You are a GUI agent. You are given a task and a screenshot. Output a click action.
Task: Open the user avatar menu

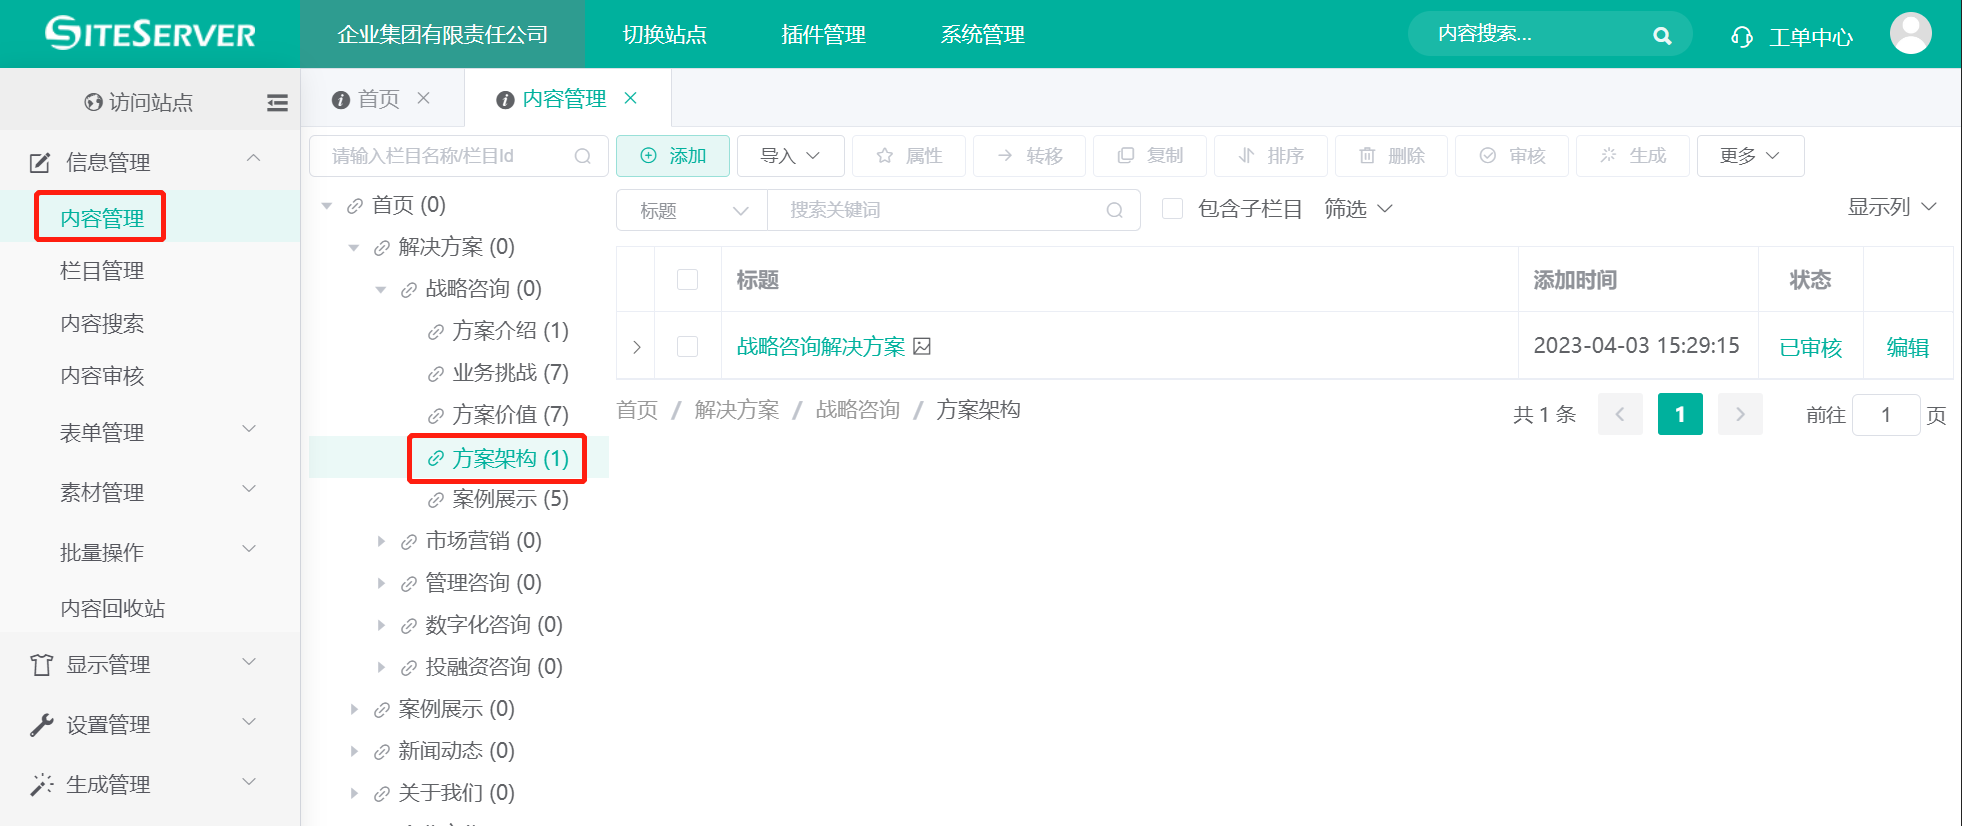(1910, 34)
